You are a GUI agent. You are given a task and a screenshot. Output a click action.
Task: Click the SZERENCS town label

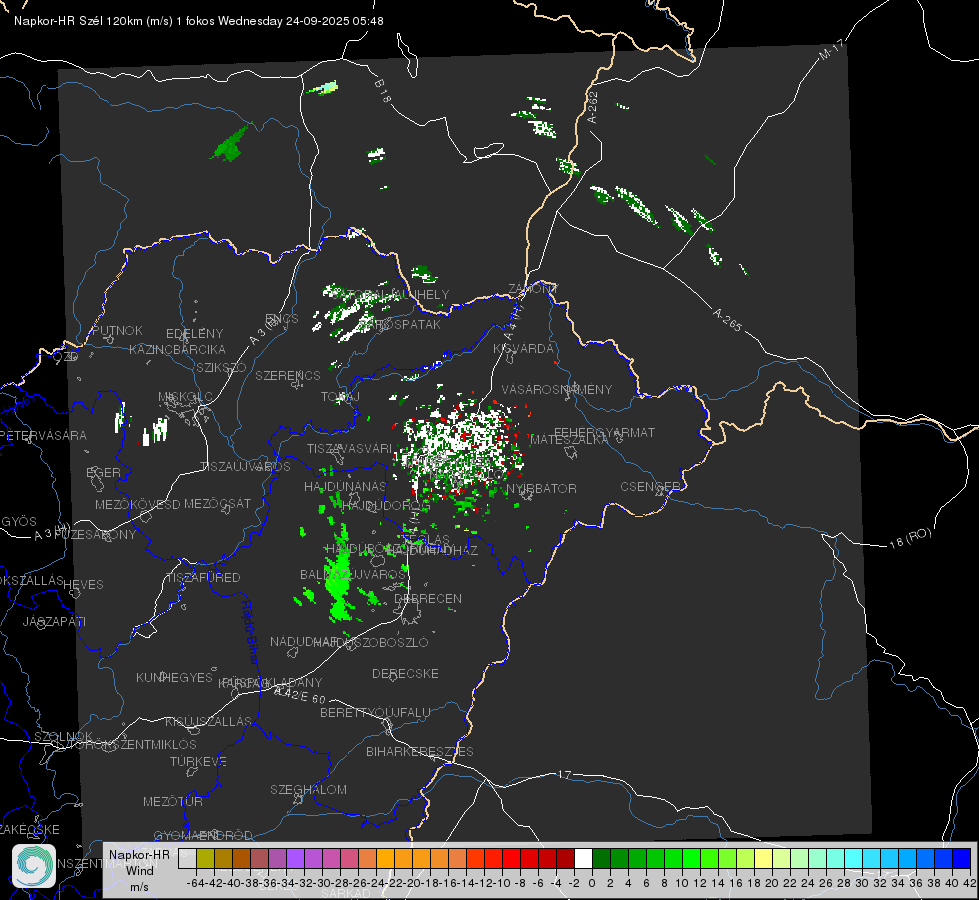tap(288, 375)
